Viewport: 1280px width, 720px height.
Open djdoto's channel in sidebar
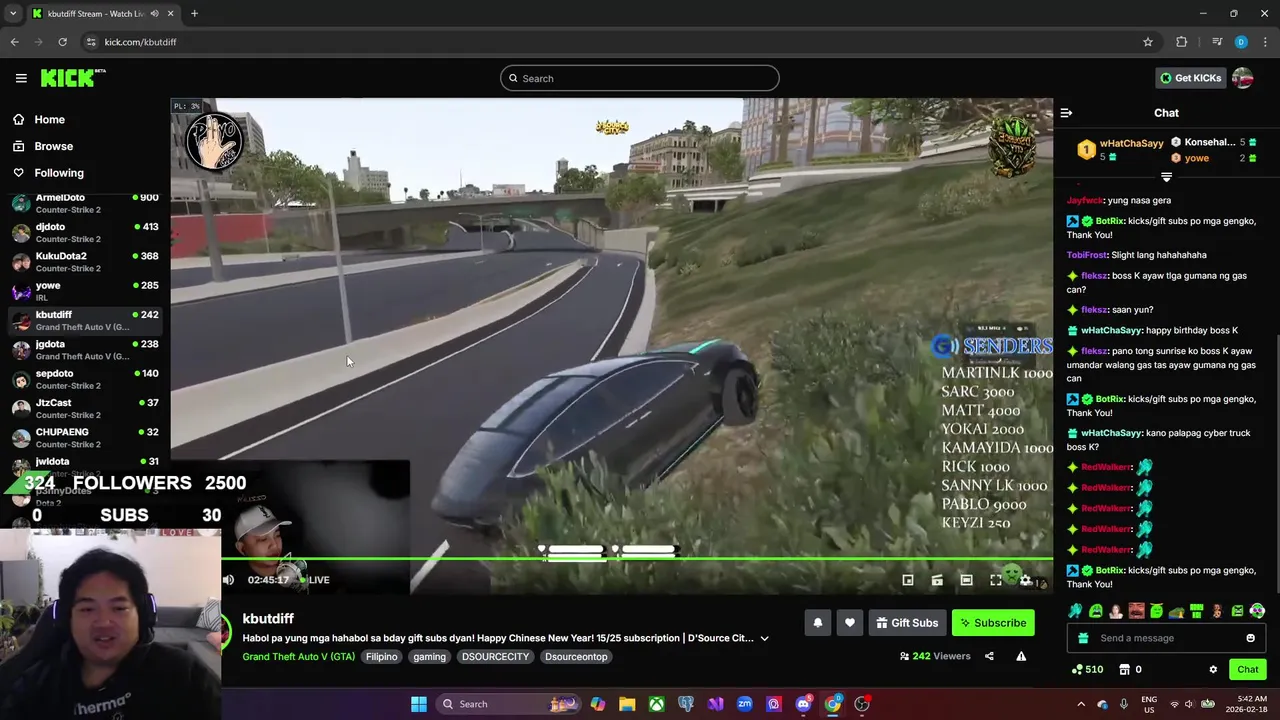point(85,232)
